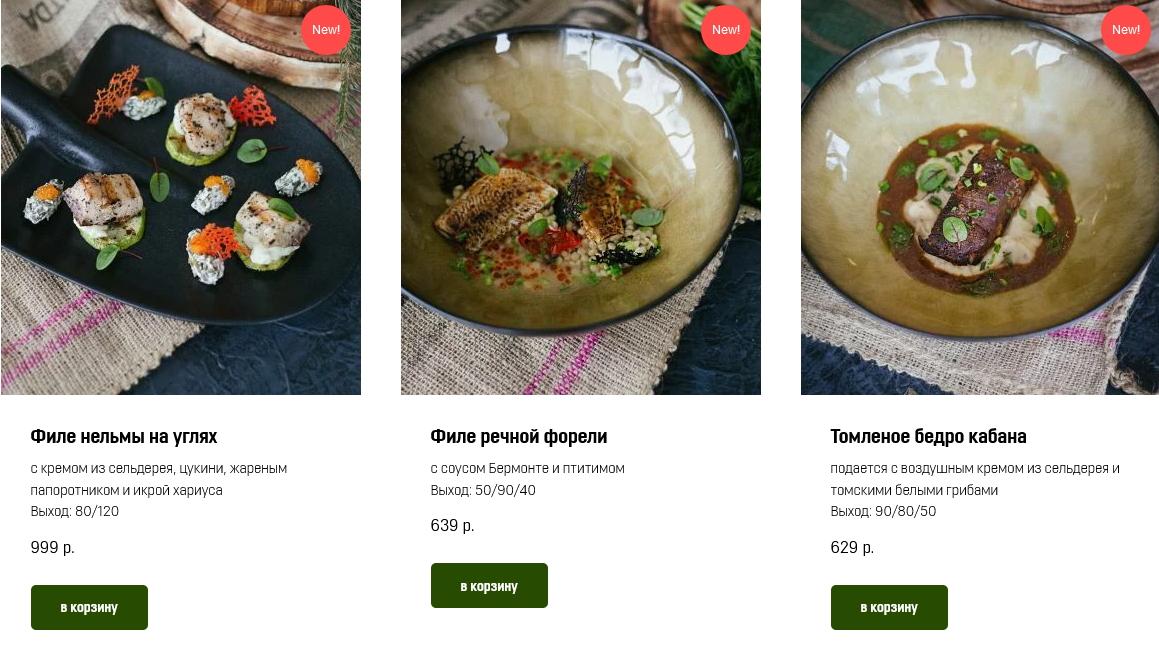The image size is (1159, 667).
Task: Click the Выход: 80/120 weight line
Action: tap(75, 512)
